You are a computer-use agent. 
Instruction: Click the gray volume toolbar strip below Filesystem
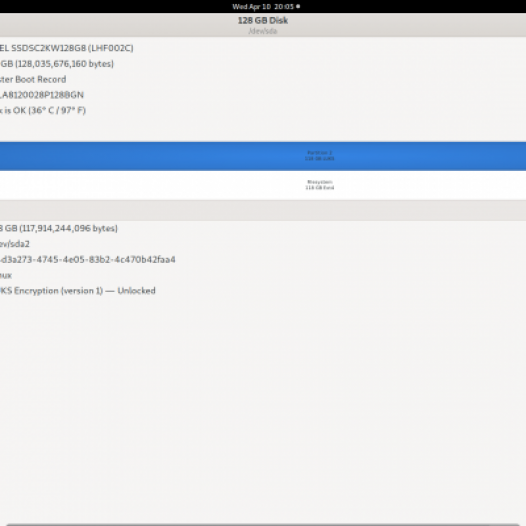click(x=263, y=210)
